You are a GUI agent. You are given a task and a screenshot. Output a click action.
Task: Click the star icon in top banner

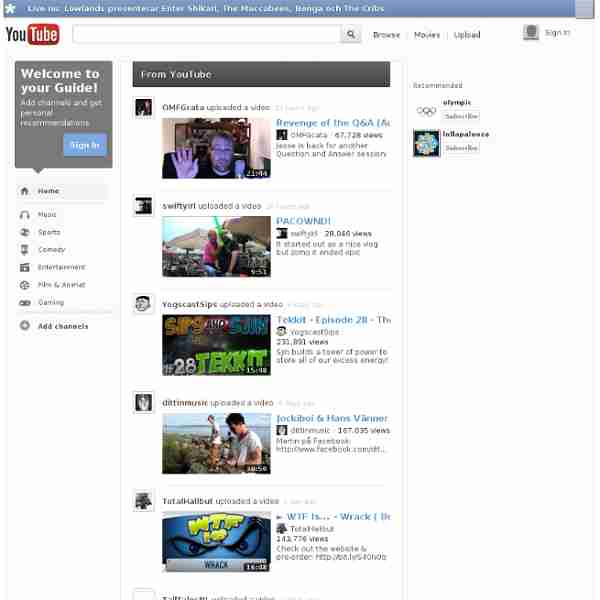(x=10, y=8)
